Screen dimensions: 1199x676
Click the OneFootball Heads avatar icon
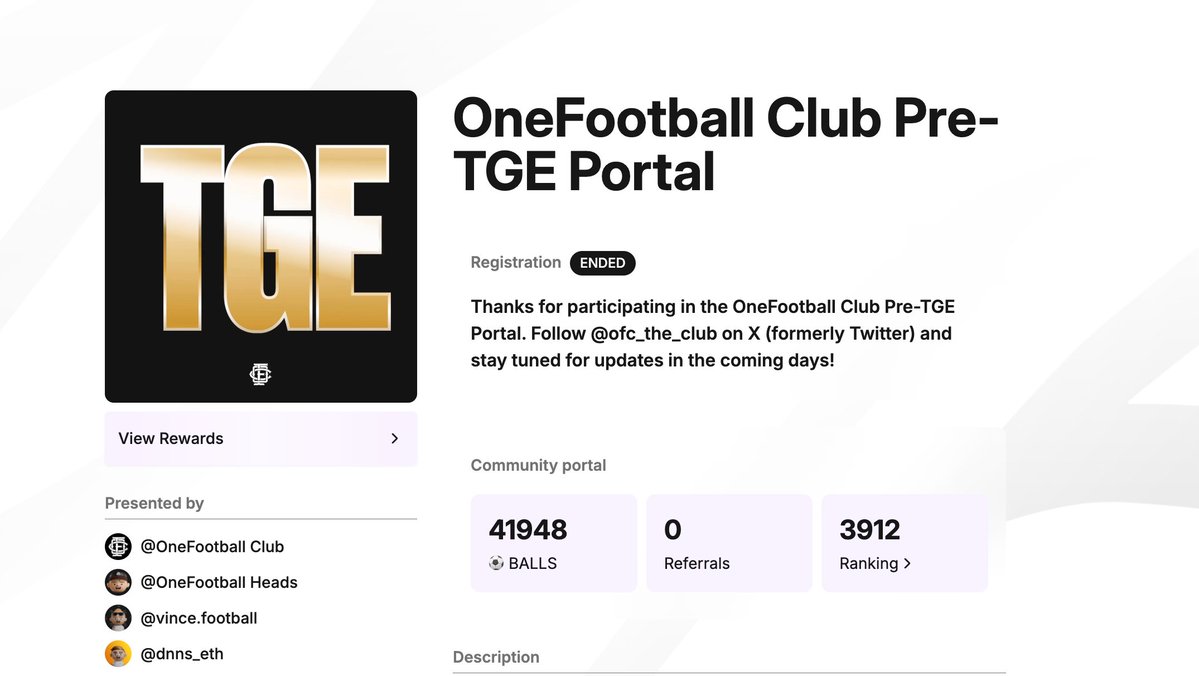tap(118, 582)
